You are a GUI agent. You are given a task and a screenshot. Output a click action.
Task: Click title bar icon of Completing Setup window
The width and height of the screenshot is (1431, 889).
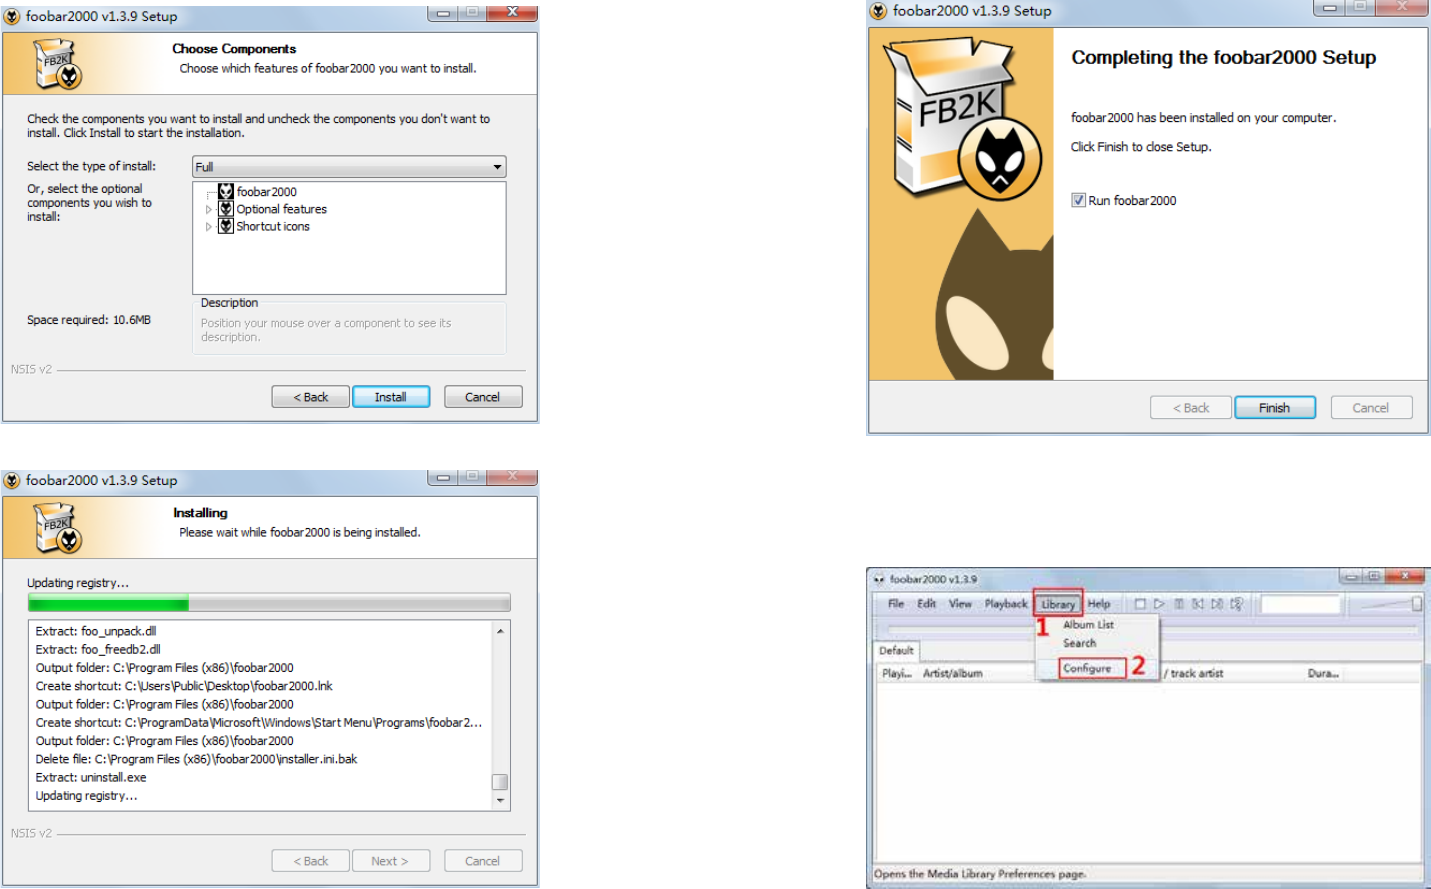coord(878,10)
